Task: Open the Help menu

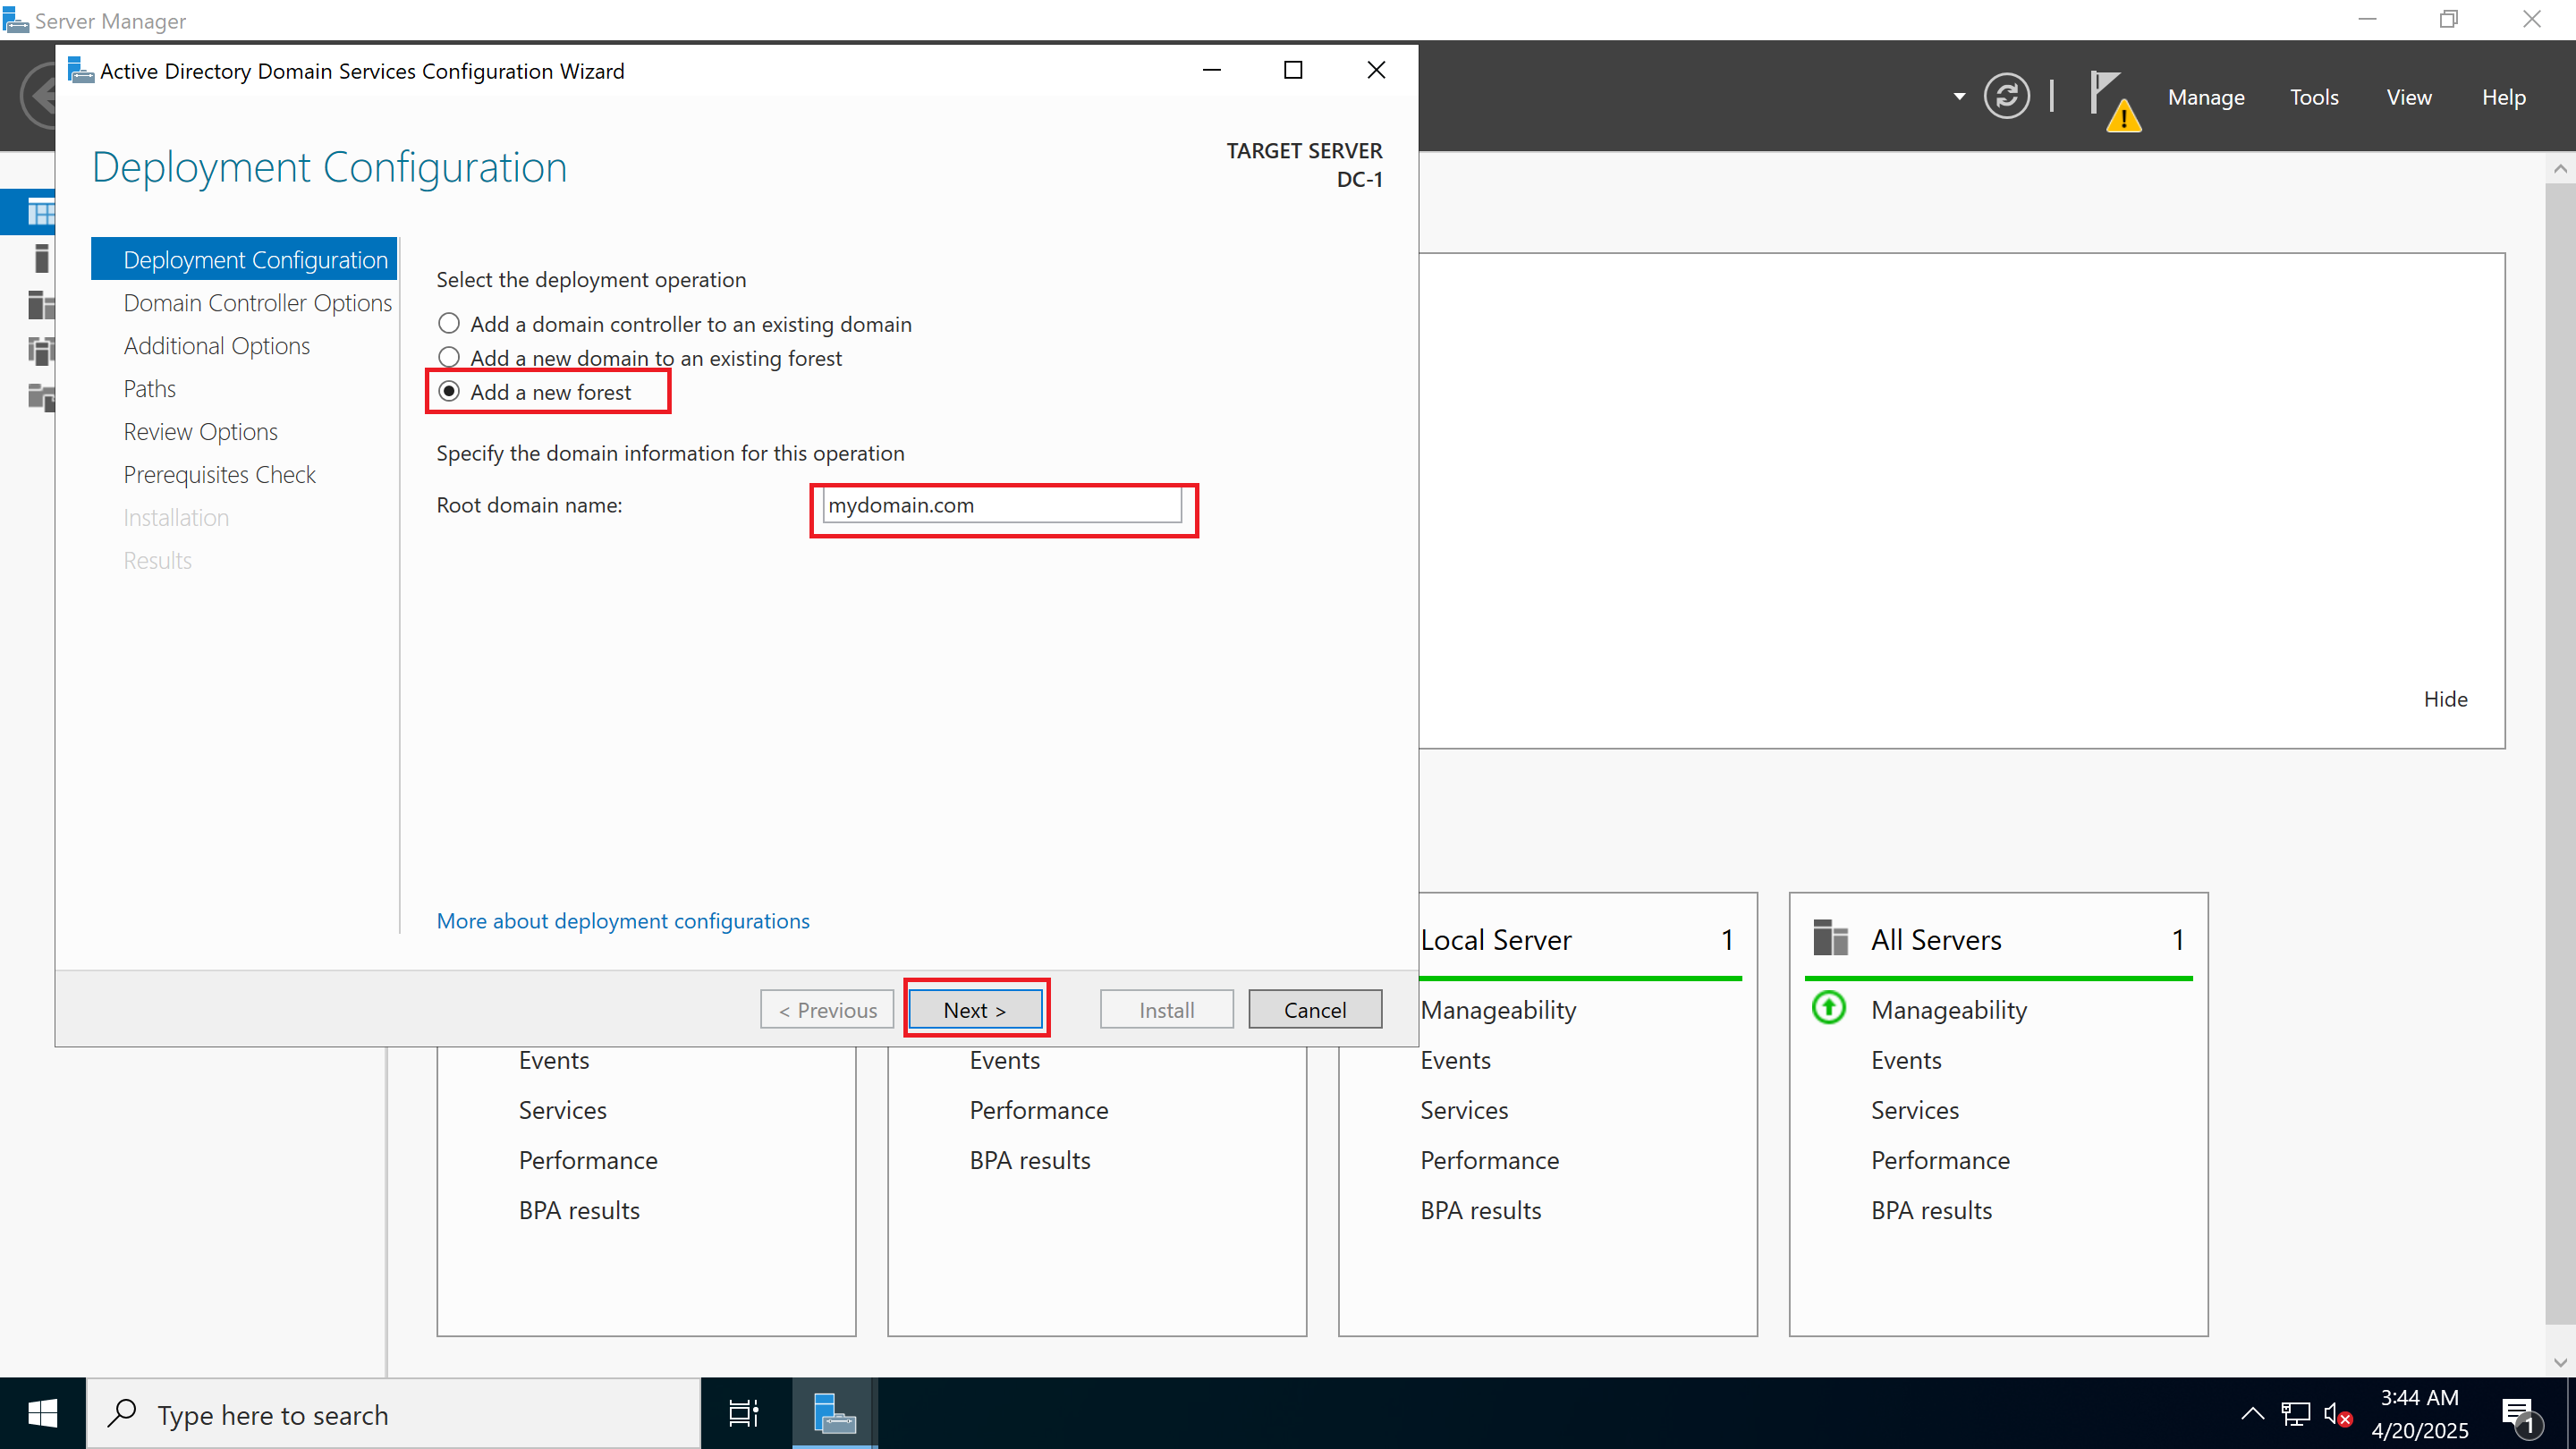Action: click(x=2504, y=97)
